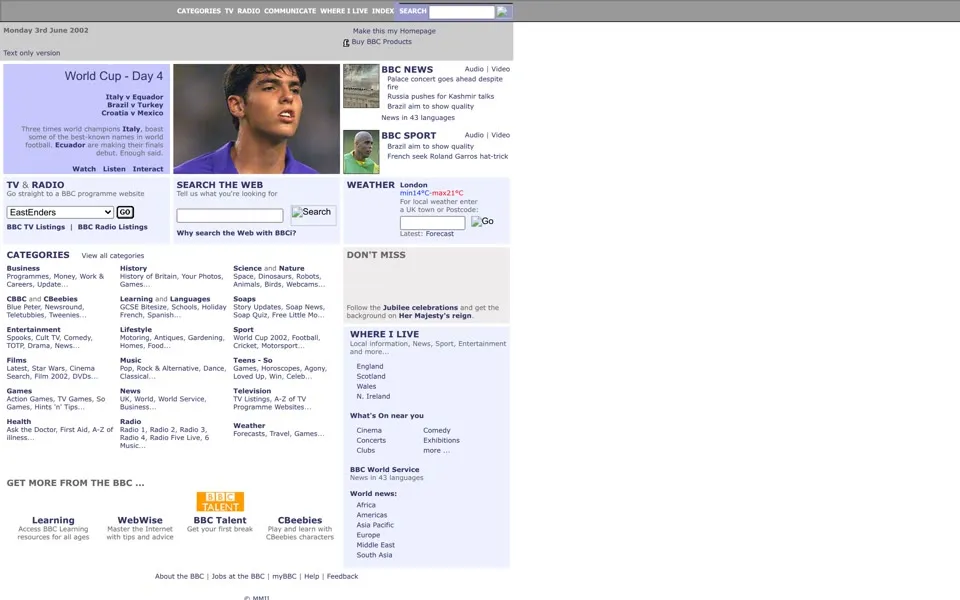This screenshot has height=600, width=960.
Task: Open the Soaps category
Action: 244,299
